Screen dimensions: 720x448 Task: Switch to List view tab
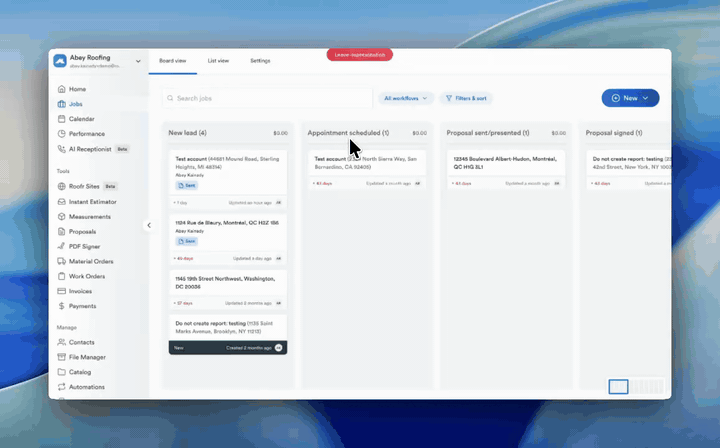(218, 61)
